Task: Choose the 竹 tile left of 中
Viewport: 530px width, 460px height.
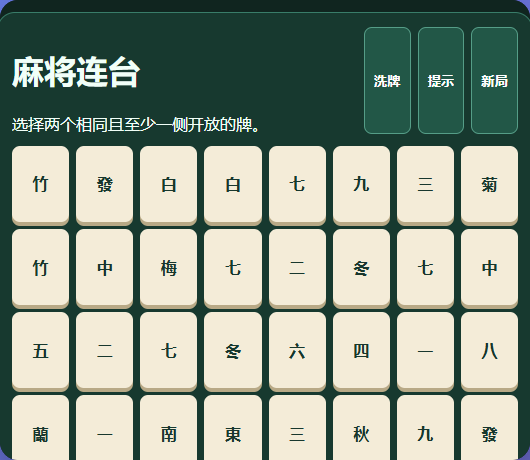Action: coord(41,268)
